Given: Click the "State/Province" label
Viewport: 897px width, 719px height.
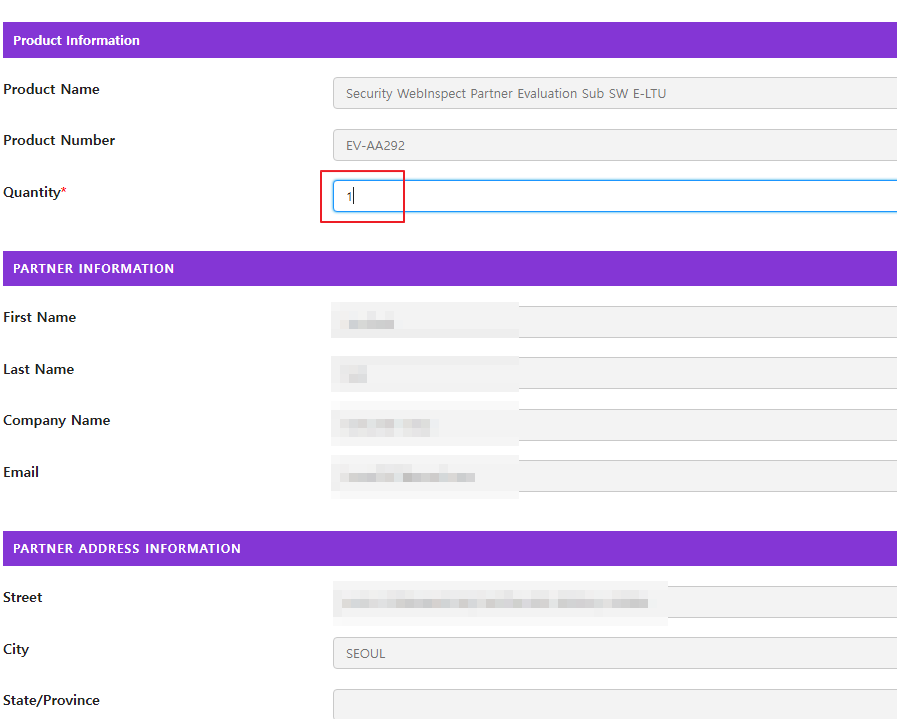Looking at the screenshot, I should (51, 700).
